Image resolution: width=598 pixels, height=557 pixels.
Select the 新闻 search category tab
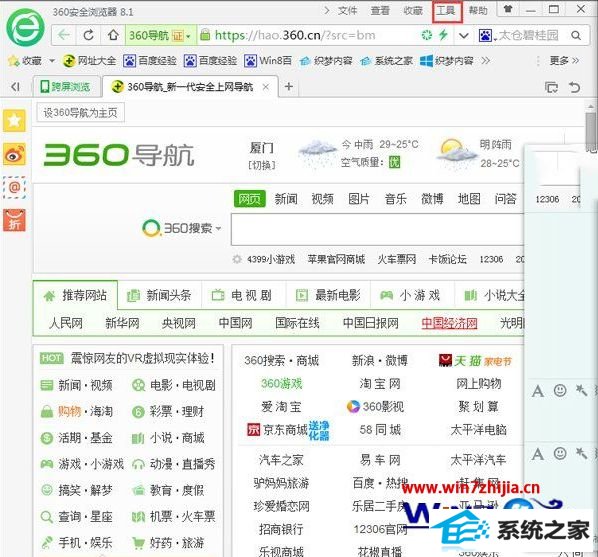click(286, 199)
